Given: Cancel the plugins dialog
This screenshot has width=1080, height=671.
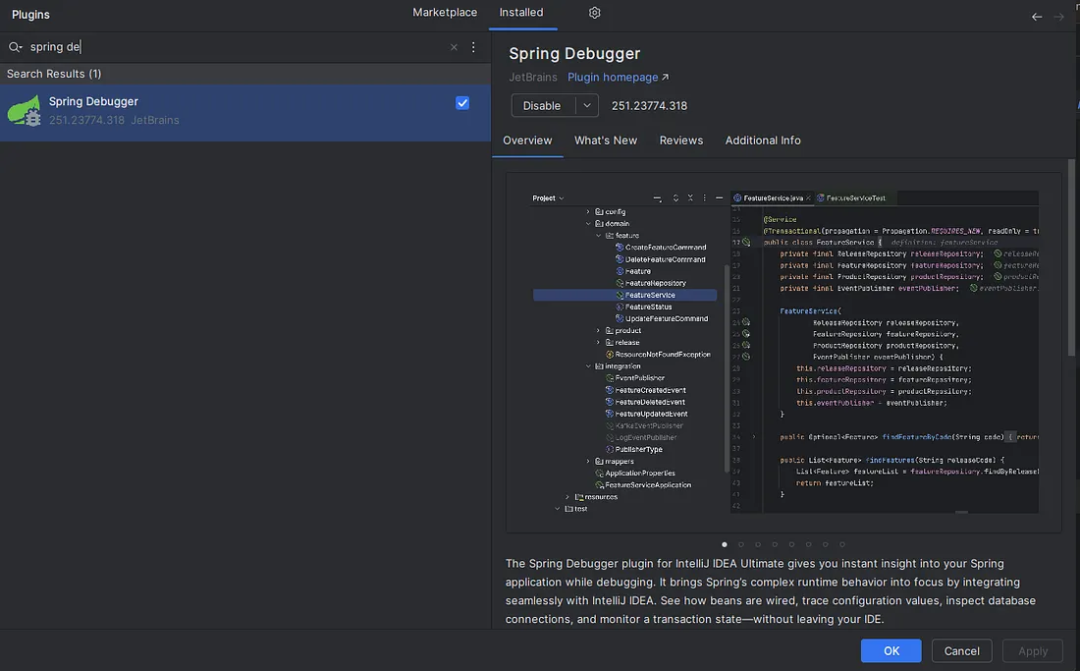Looking at the screenshot, I should pos(962,650).
